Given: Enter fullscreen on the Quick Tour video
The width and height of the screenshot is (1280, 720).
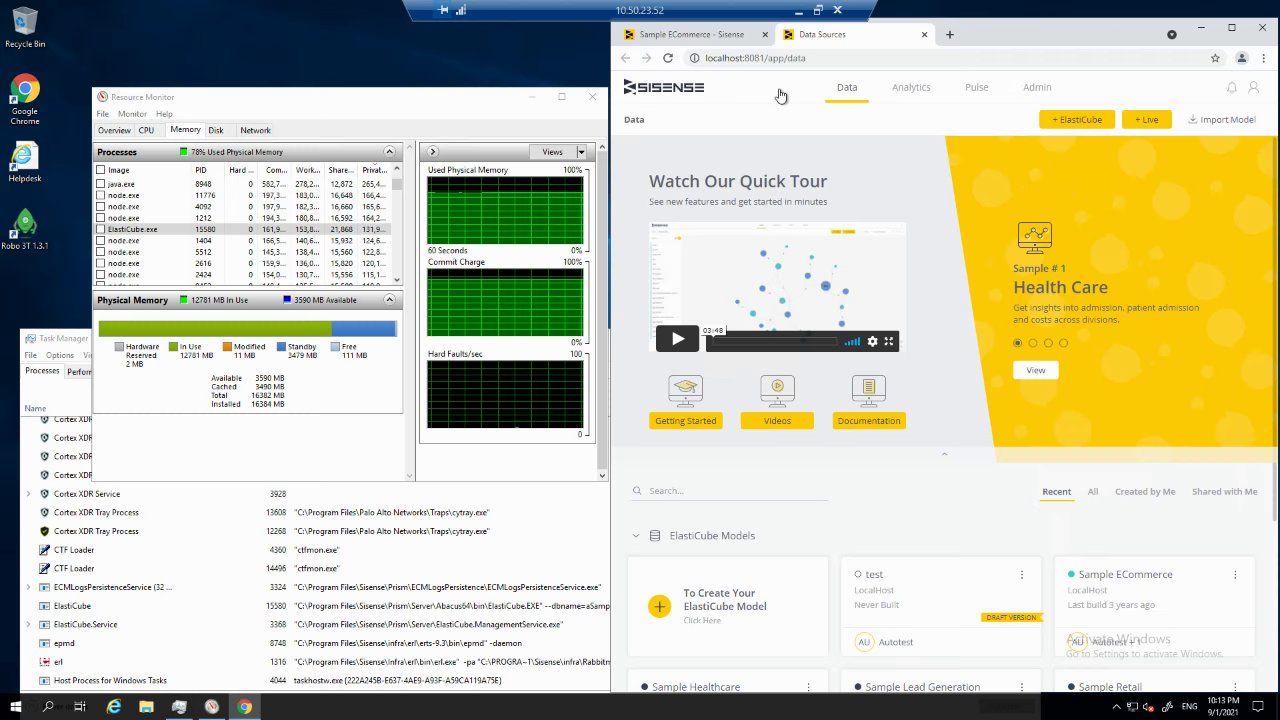Looking at the screenshot, I should [888, 341].
